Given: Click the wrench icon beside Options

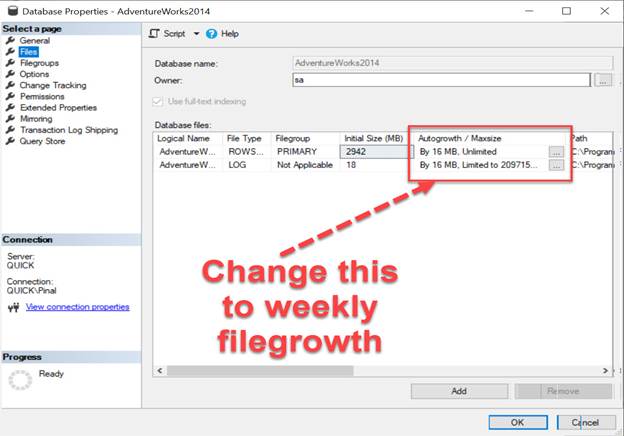Looking at the screenshot, I should [10, 74].
